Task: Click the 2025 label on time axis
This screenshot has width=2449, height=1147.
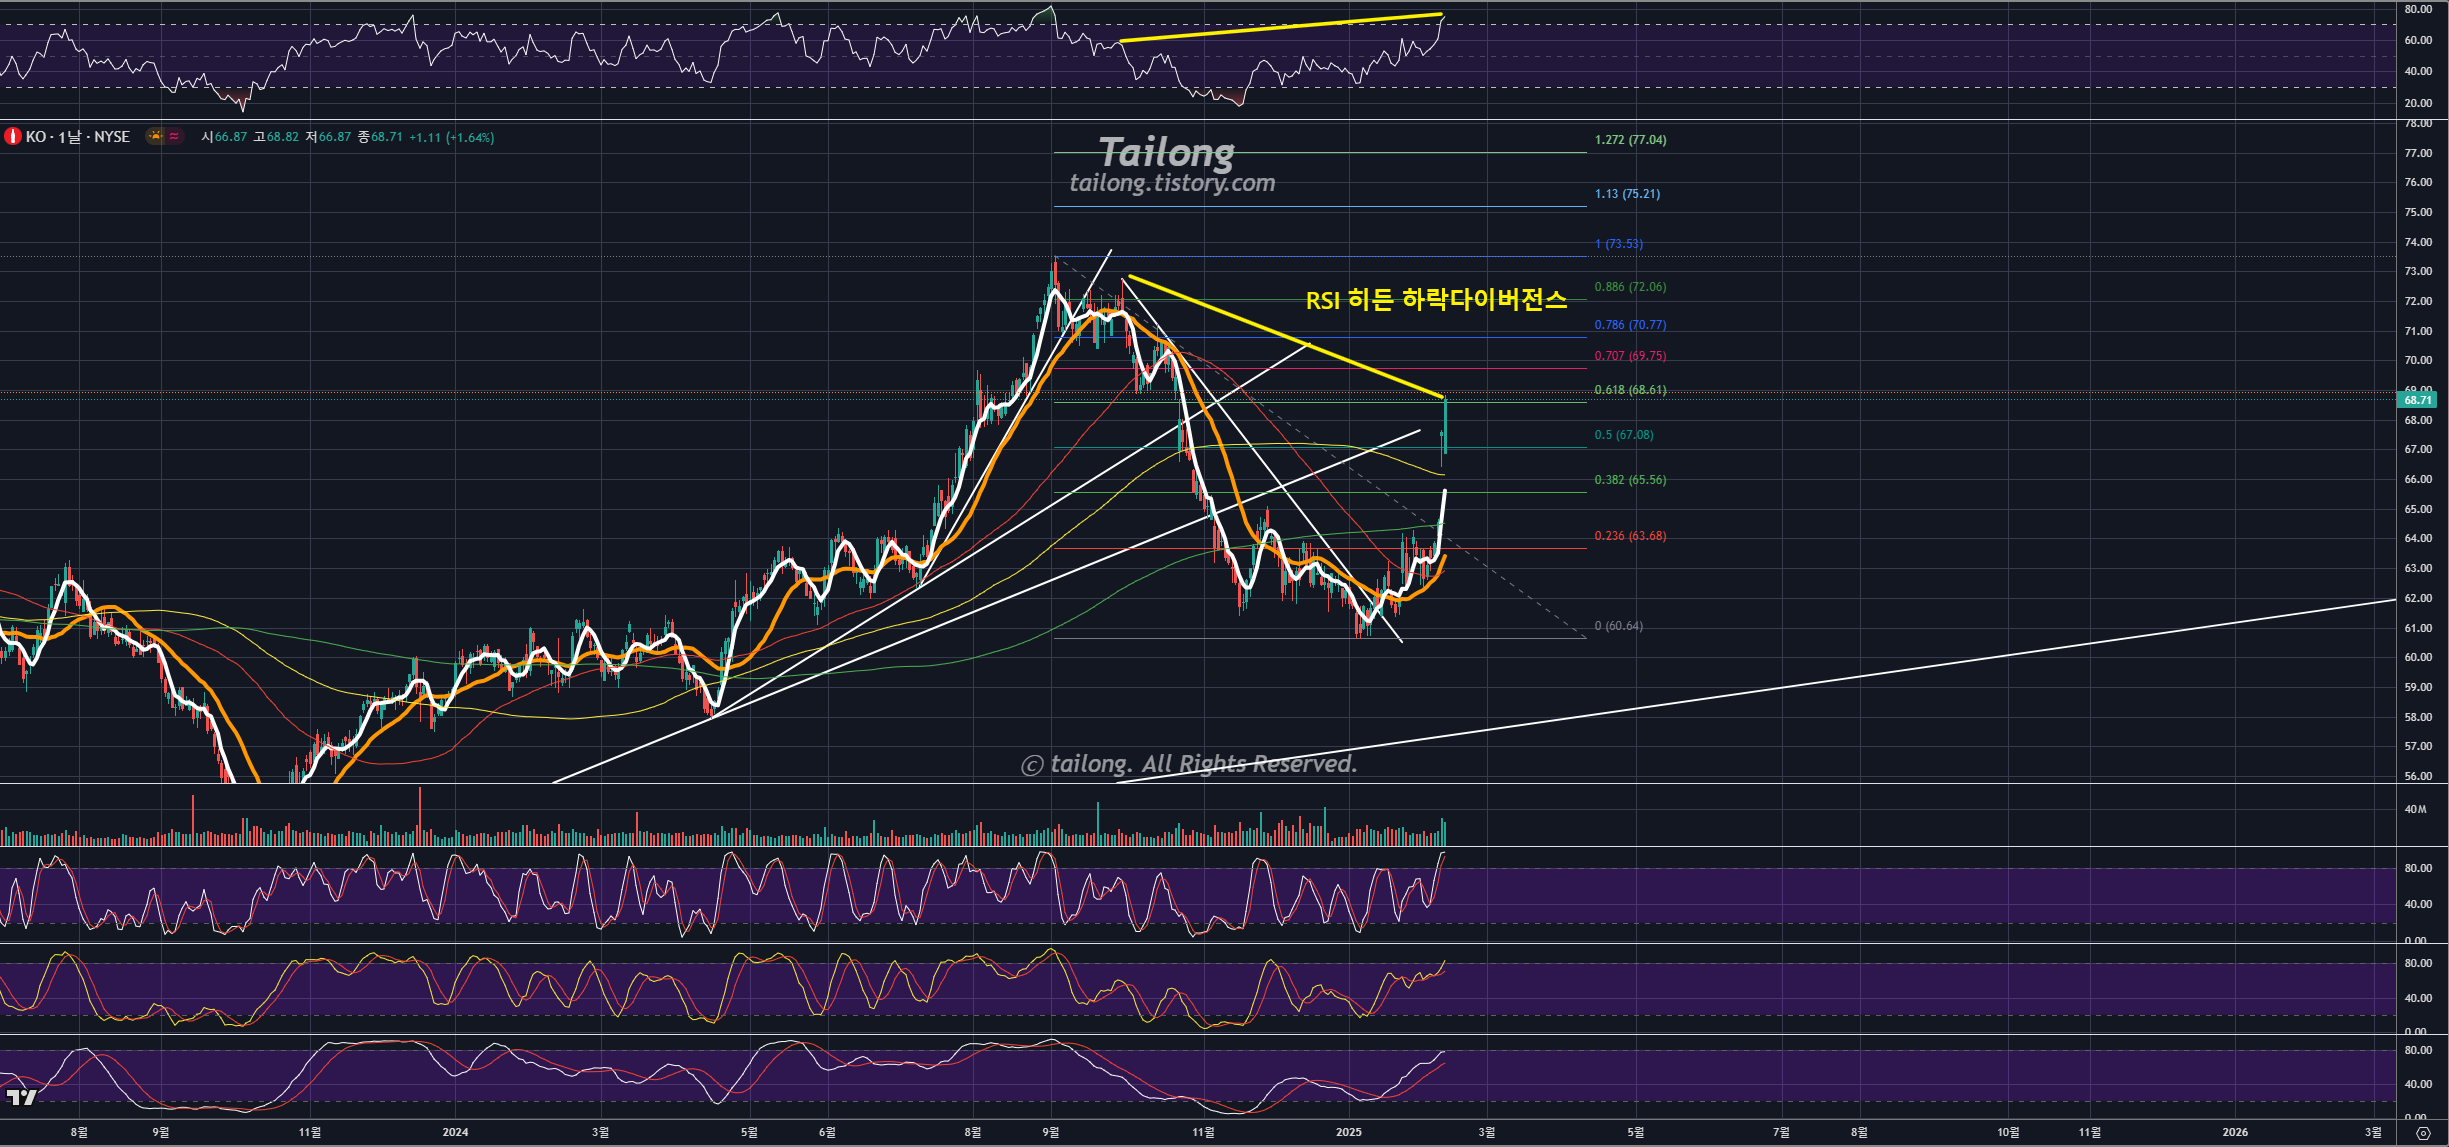Action: [x=1348, y=1132]
